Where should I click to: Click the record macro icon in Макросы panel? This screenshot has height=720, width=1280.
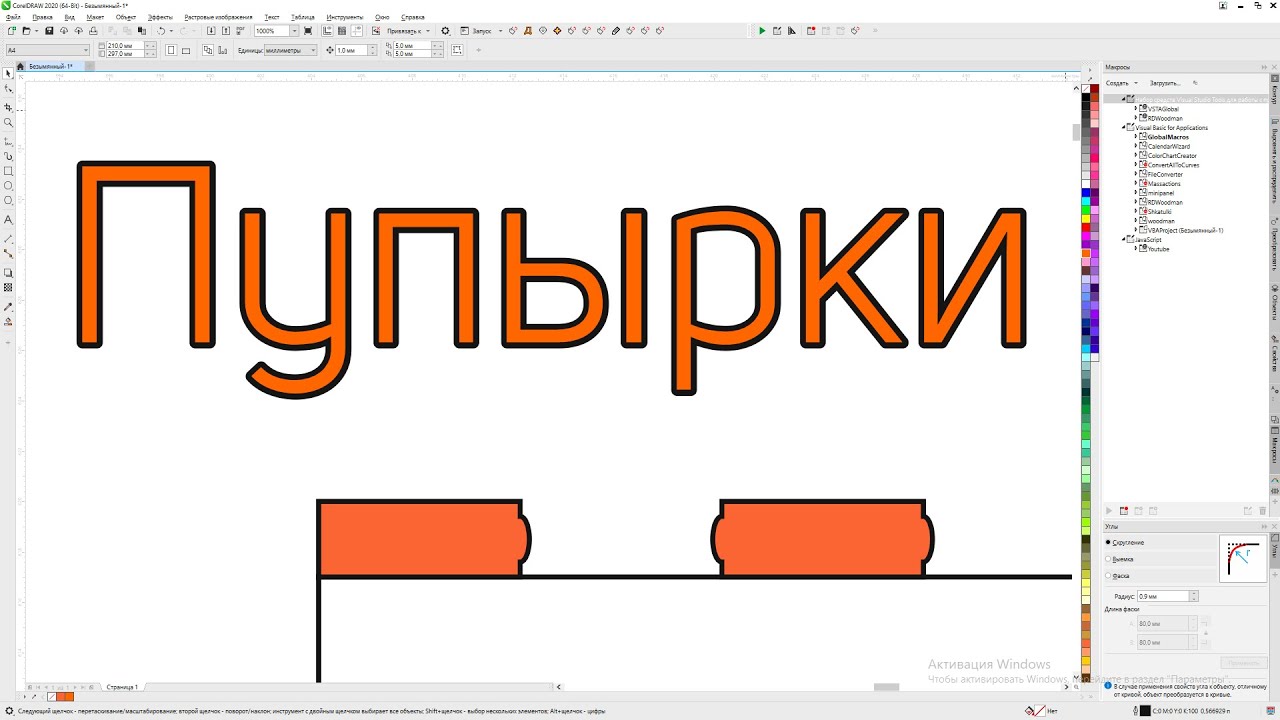tap(1124, 510)
